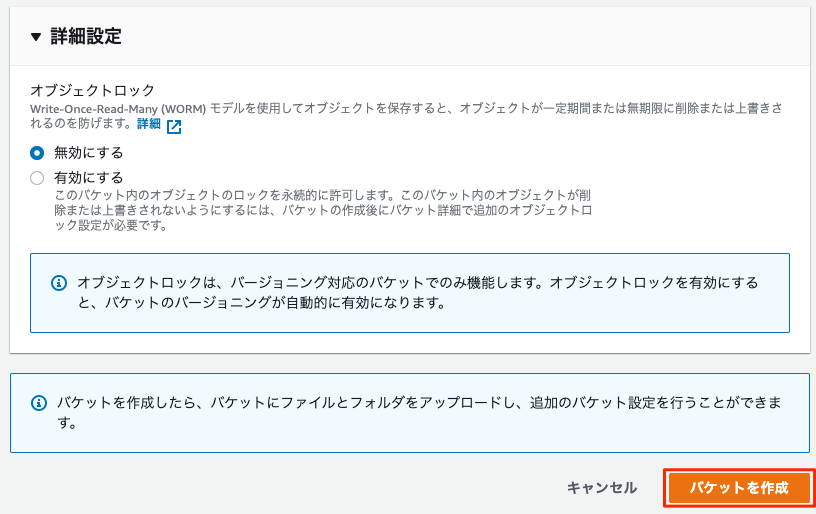816x514 pixels.
Task: Click the description under 有効にする option
Action: click(323, 210)
